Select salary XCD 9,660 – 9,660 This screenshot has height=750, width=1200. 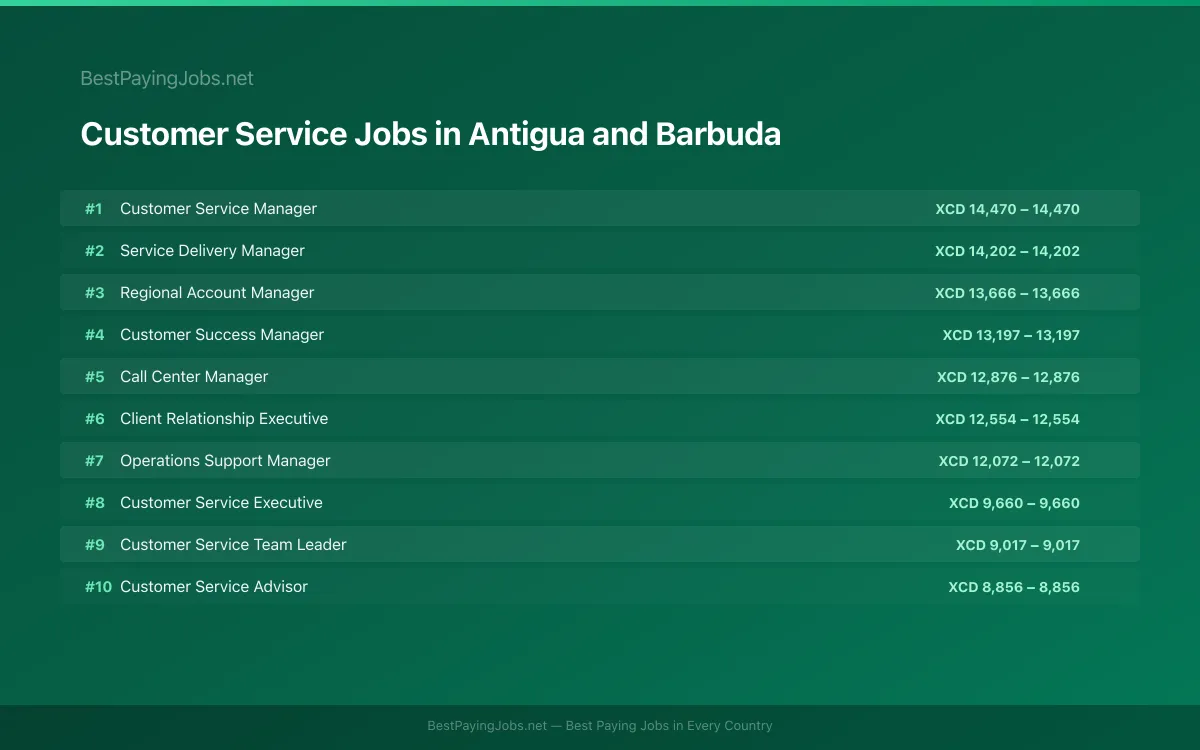point(1014,503)
